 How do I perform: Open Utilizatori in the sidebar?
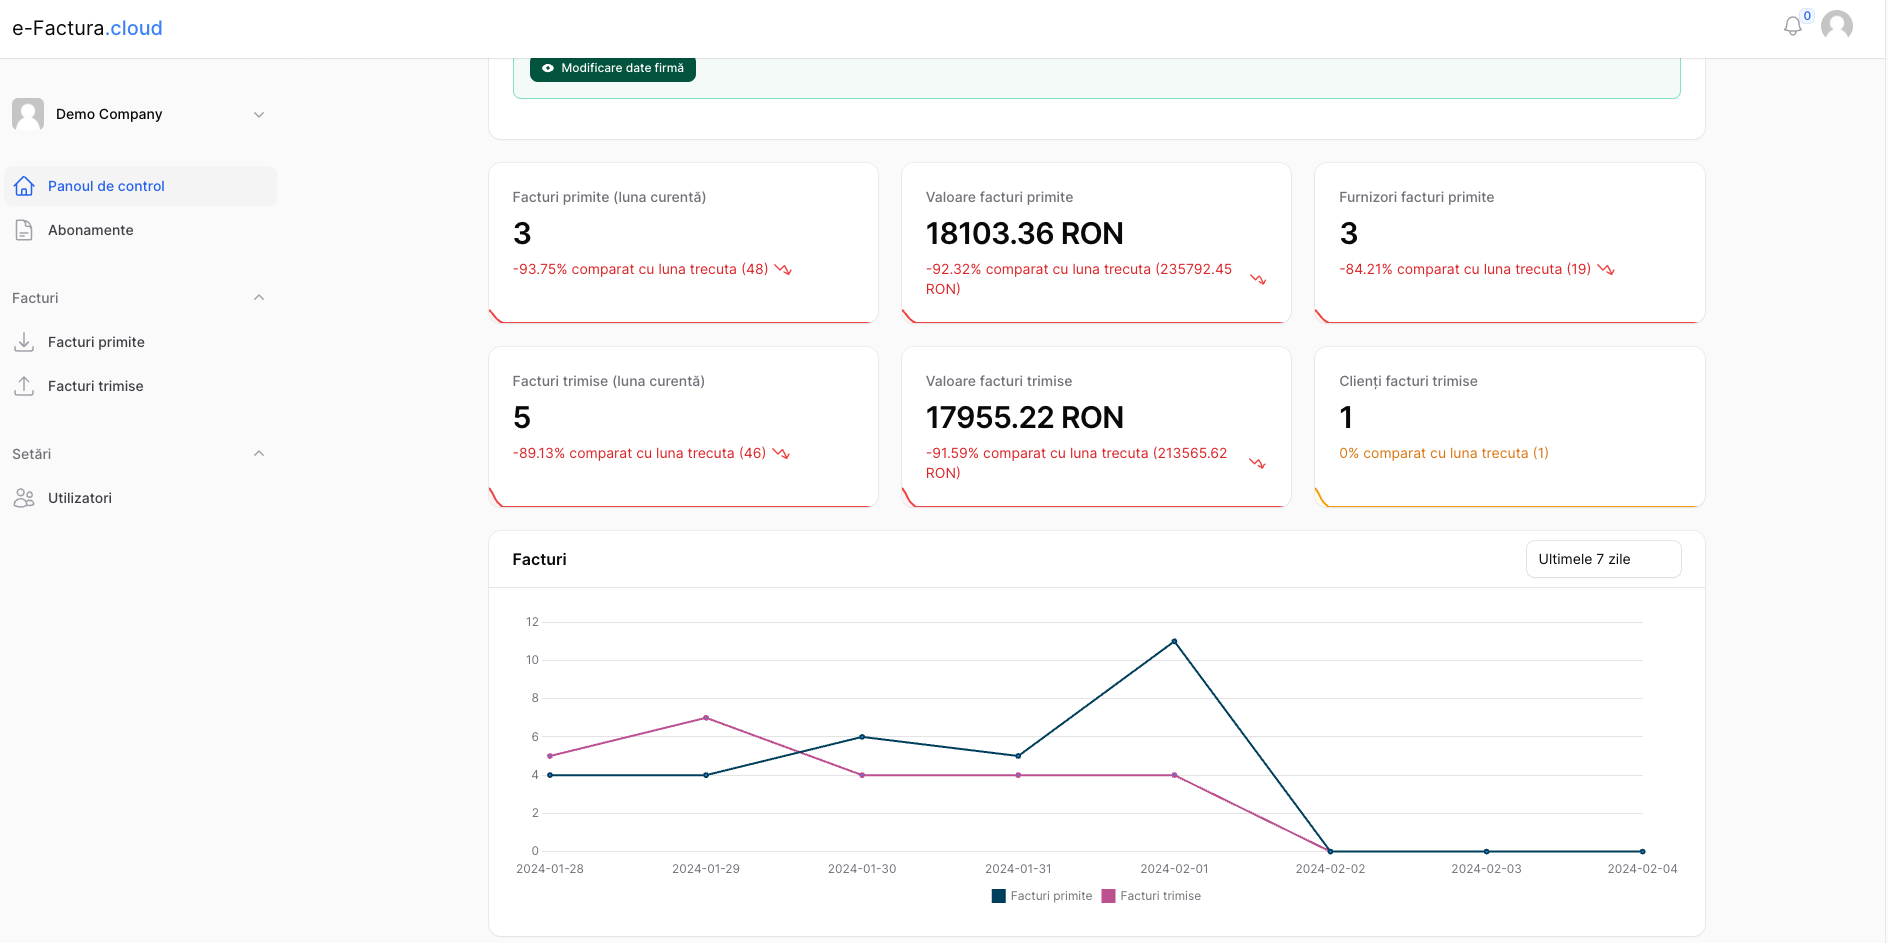[x=141, y=498]
